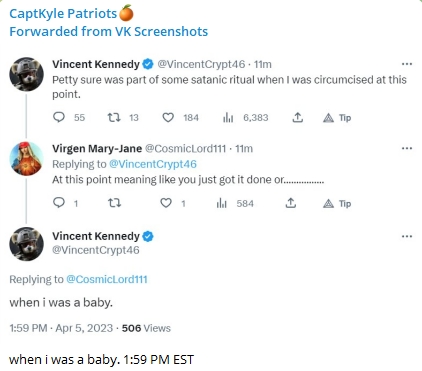Share Virgen Mary-Jane's reply

coord(291,203)
